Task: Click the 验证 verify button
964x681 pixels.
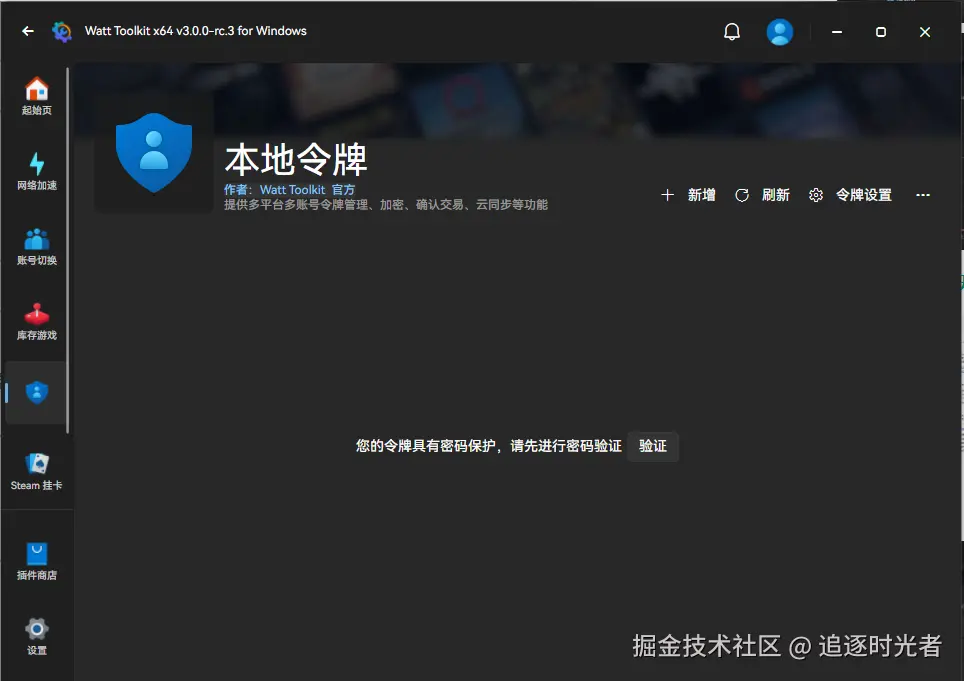Action: (x=653, y=446)
